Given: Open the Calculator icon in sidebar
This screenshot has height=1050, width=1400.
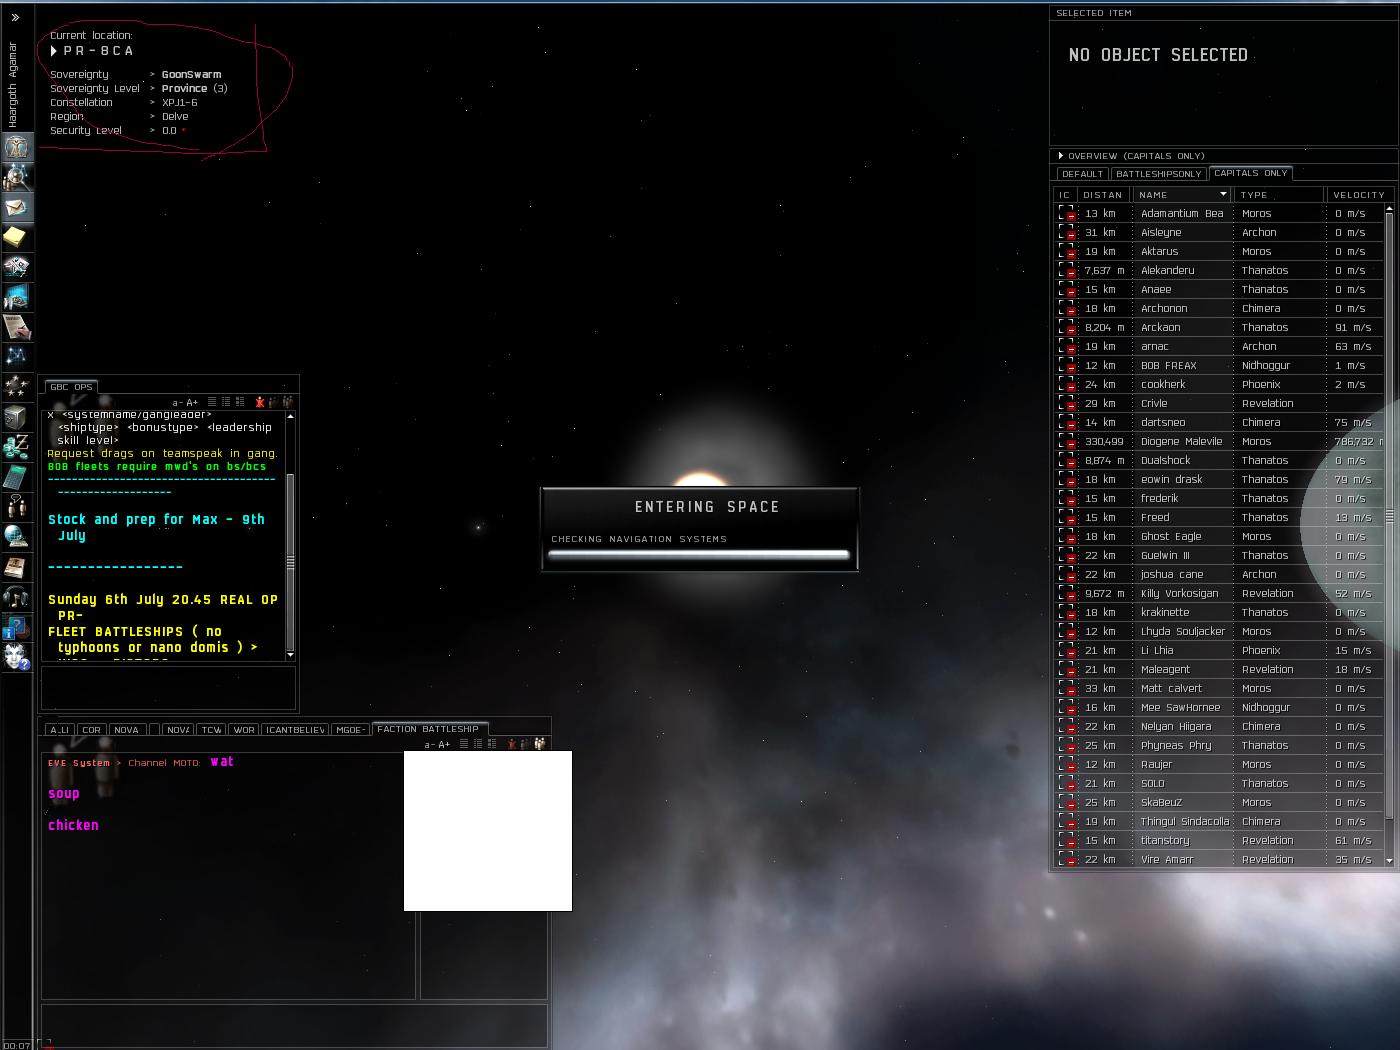Looking at the screenshot, I should click(x=16, y=477).
